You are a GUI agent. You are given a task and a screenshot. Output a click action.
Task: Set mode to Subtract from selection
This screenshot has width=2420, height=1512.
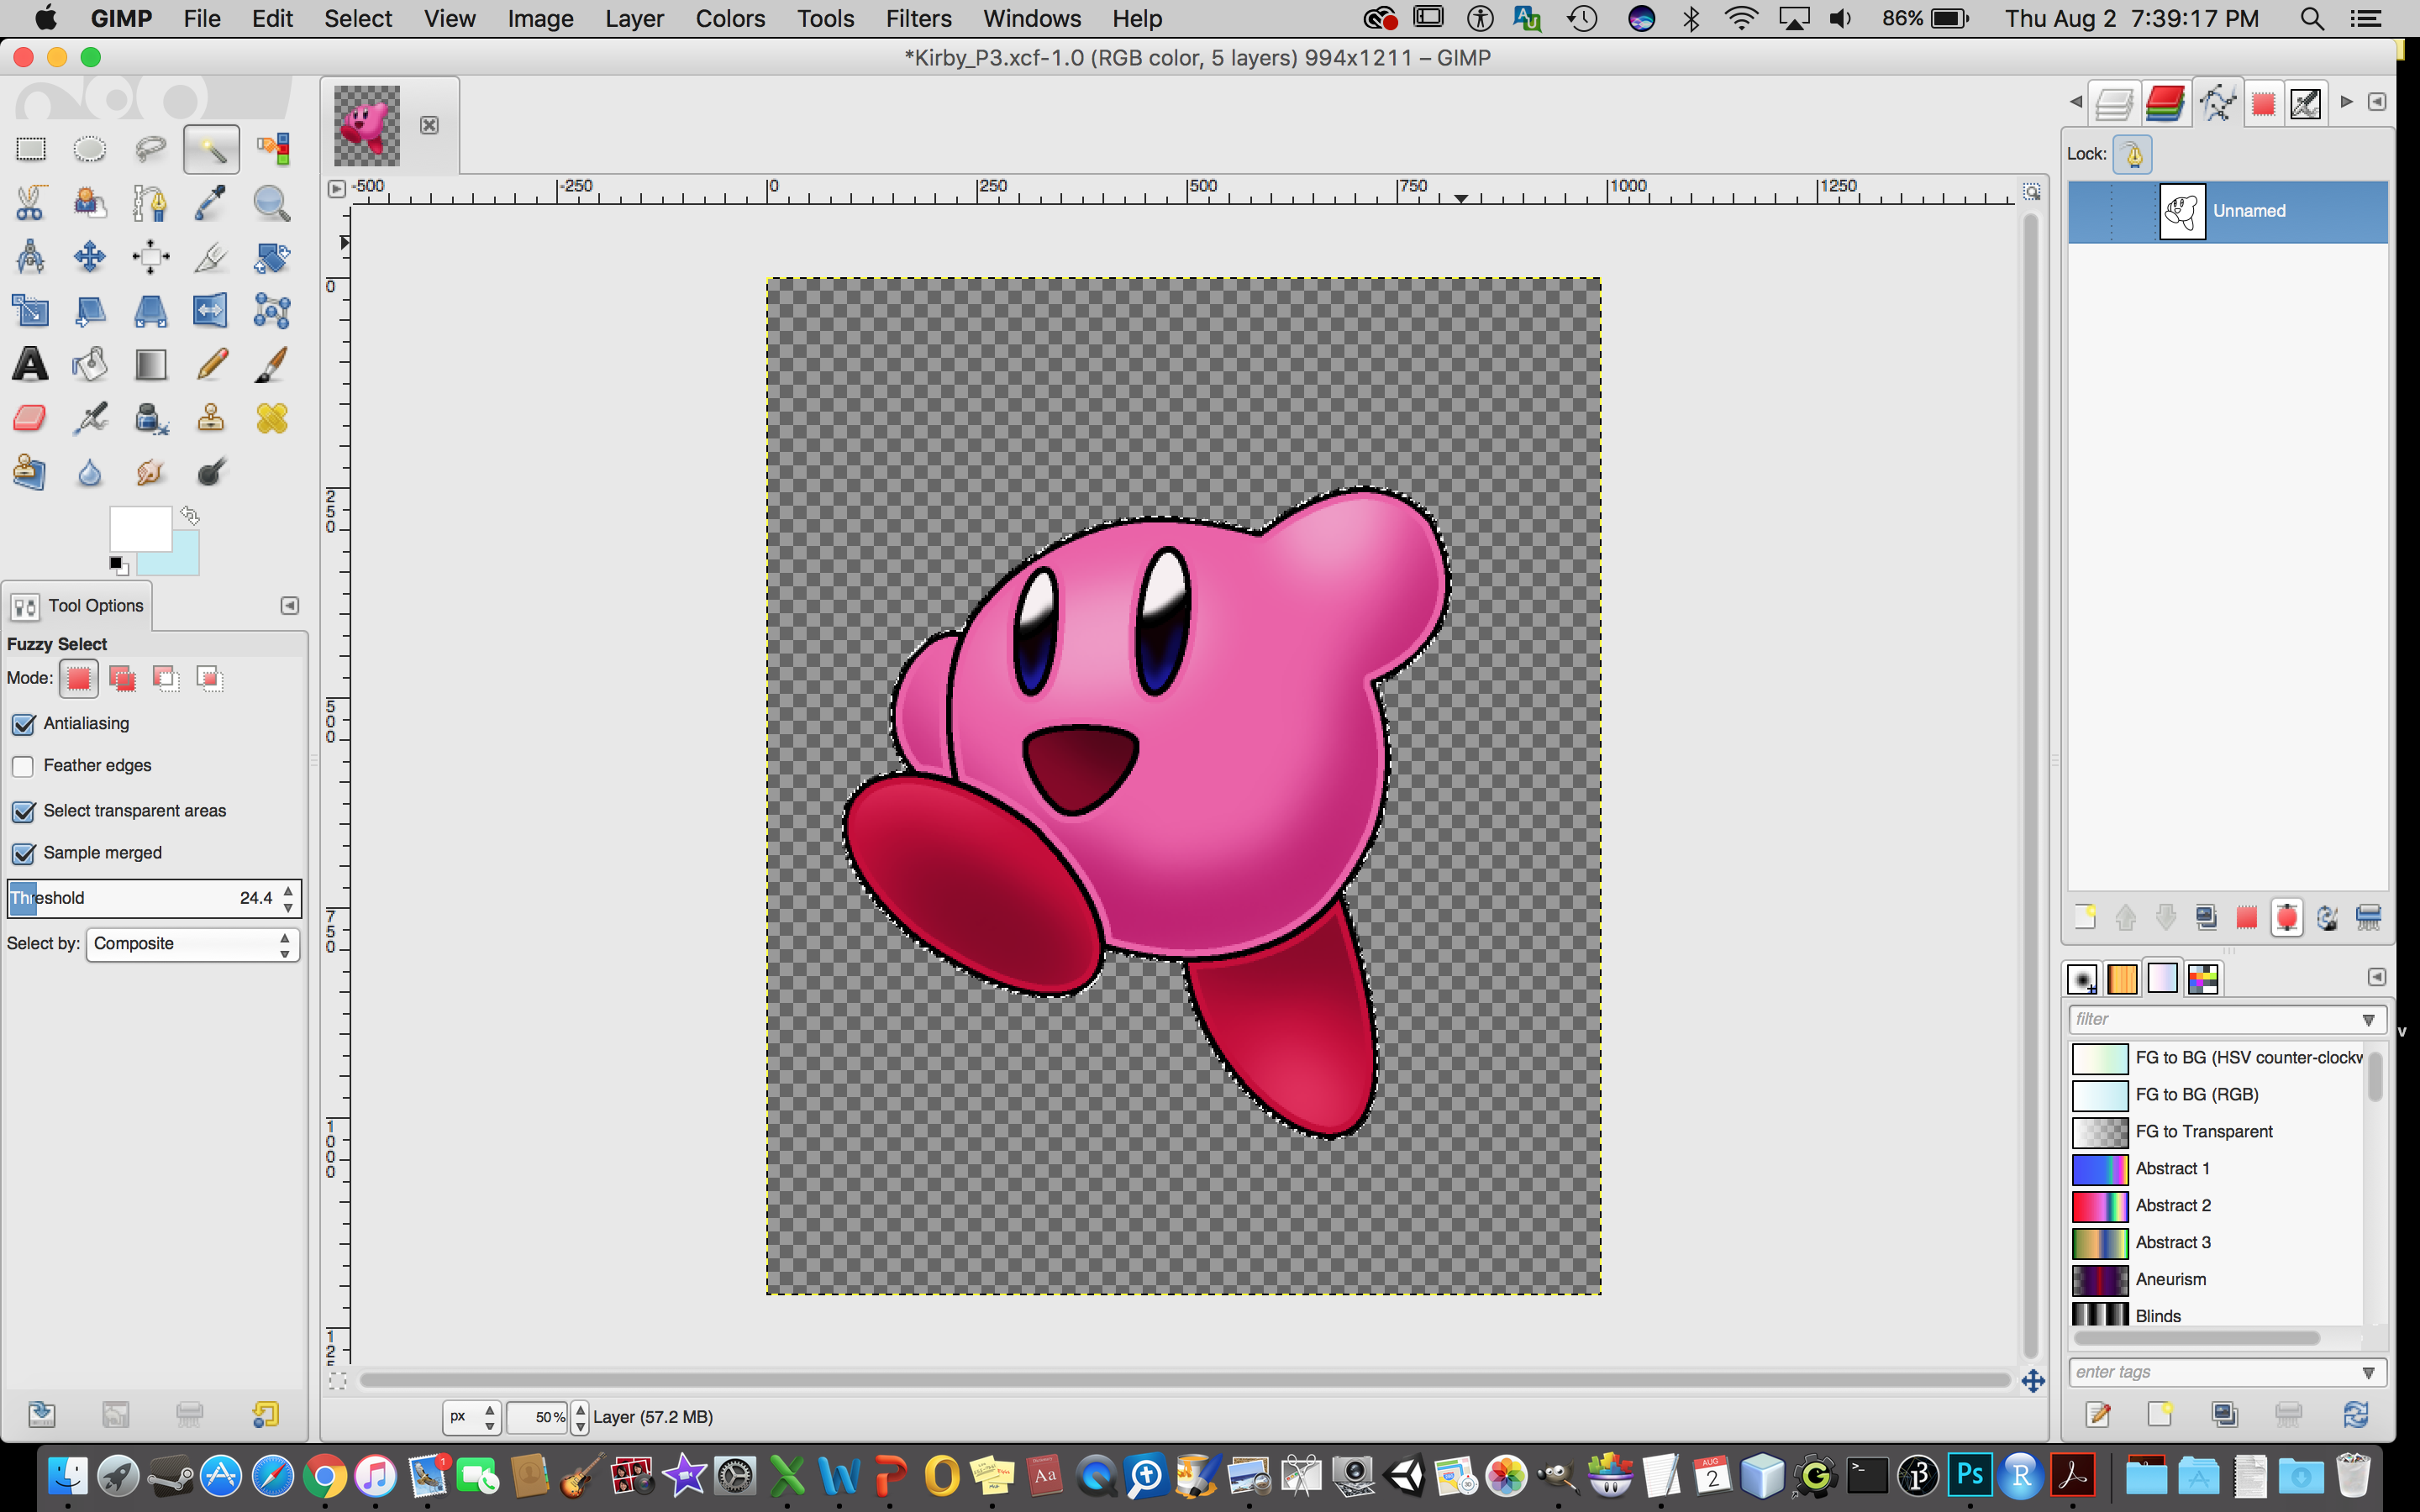pos(166,679)
